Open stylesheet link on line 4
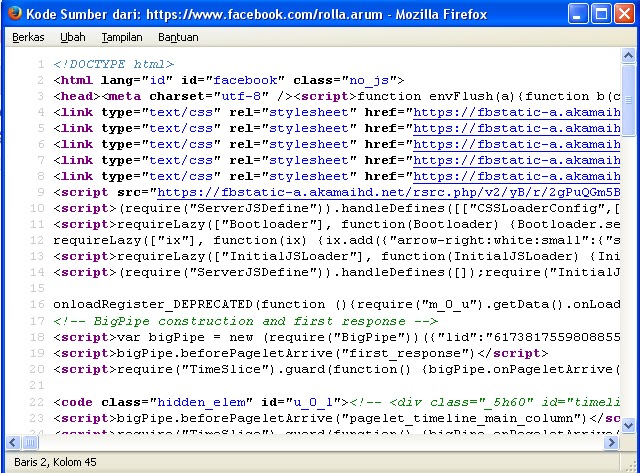The width and height of the screenshot is (640, 473). coord(516,112)
